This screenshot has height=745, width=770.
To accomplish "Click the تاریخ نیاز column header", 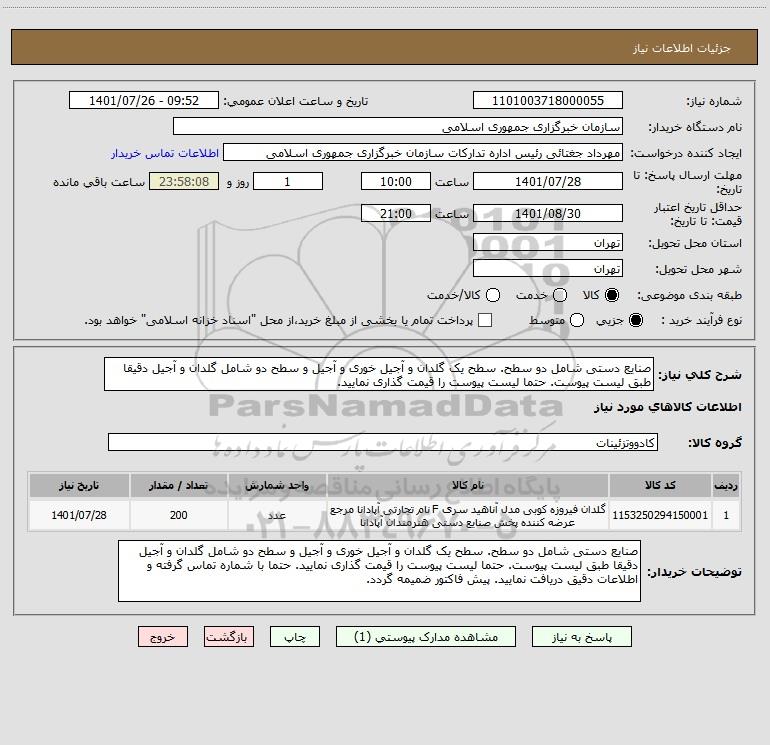I will click(x=79, y=485).
